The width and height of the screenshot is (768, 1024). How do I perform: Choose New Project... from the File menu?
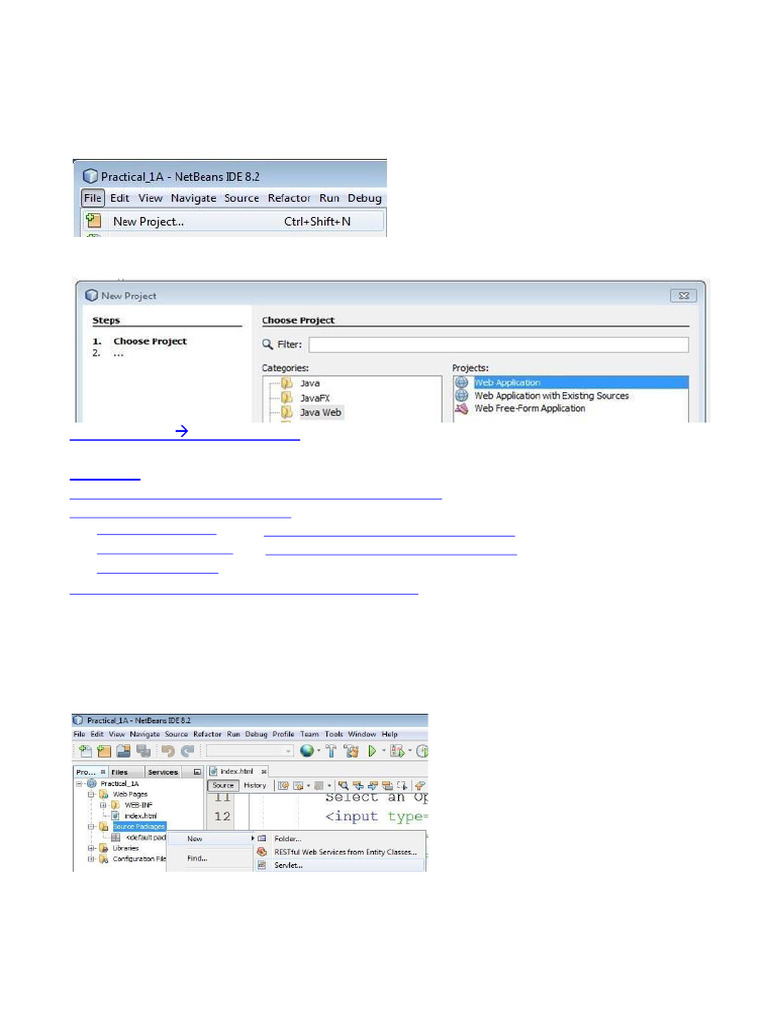pos(232,221)
